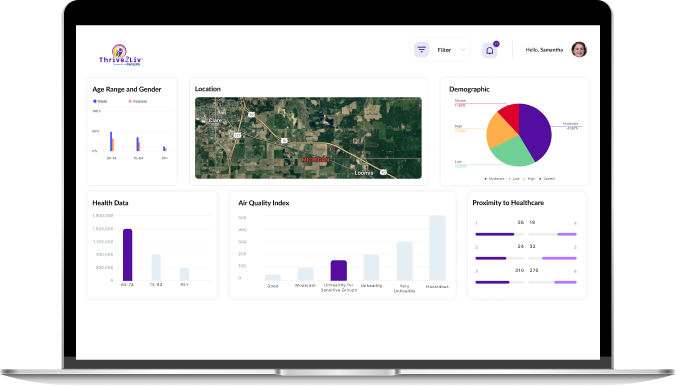Image resolution: width=676 pixels, height=386 pixels.
Task: Click the Location satellite map
Action: pos(308,138)
